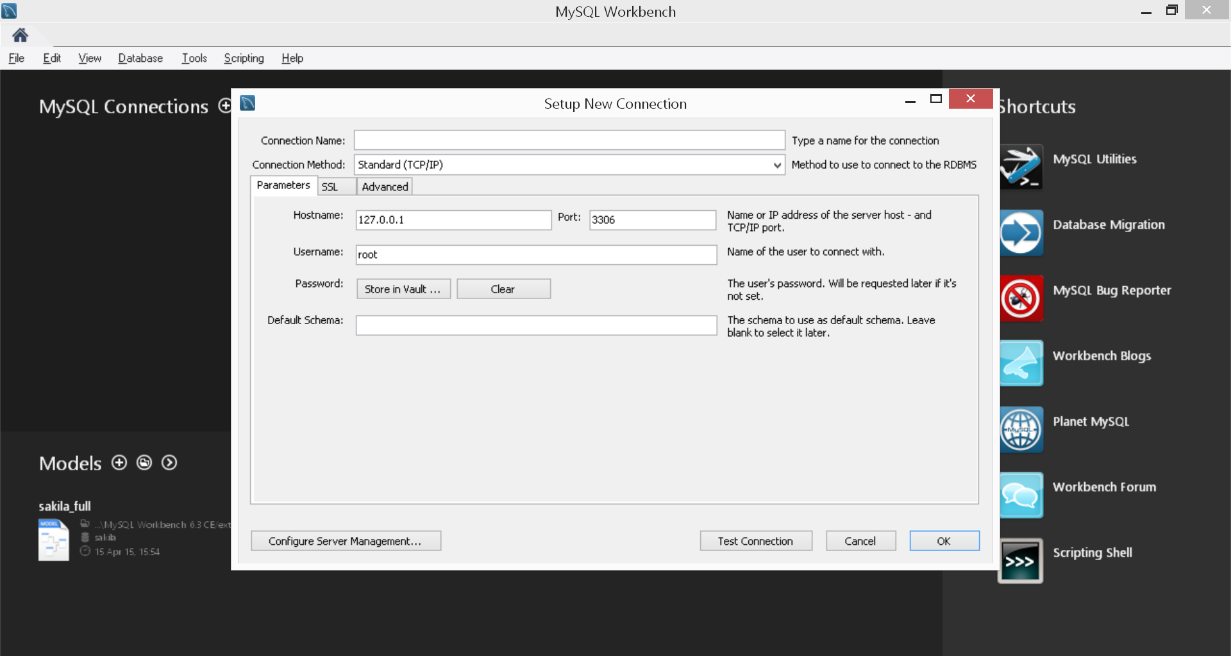This screenshot has height=656, width=1231.
Task: Close the Setup New Connection dialog
Action: click(971, 100)
